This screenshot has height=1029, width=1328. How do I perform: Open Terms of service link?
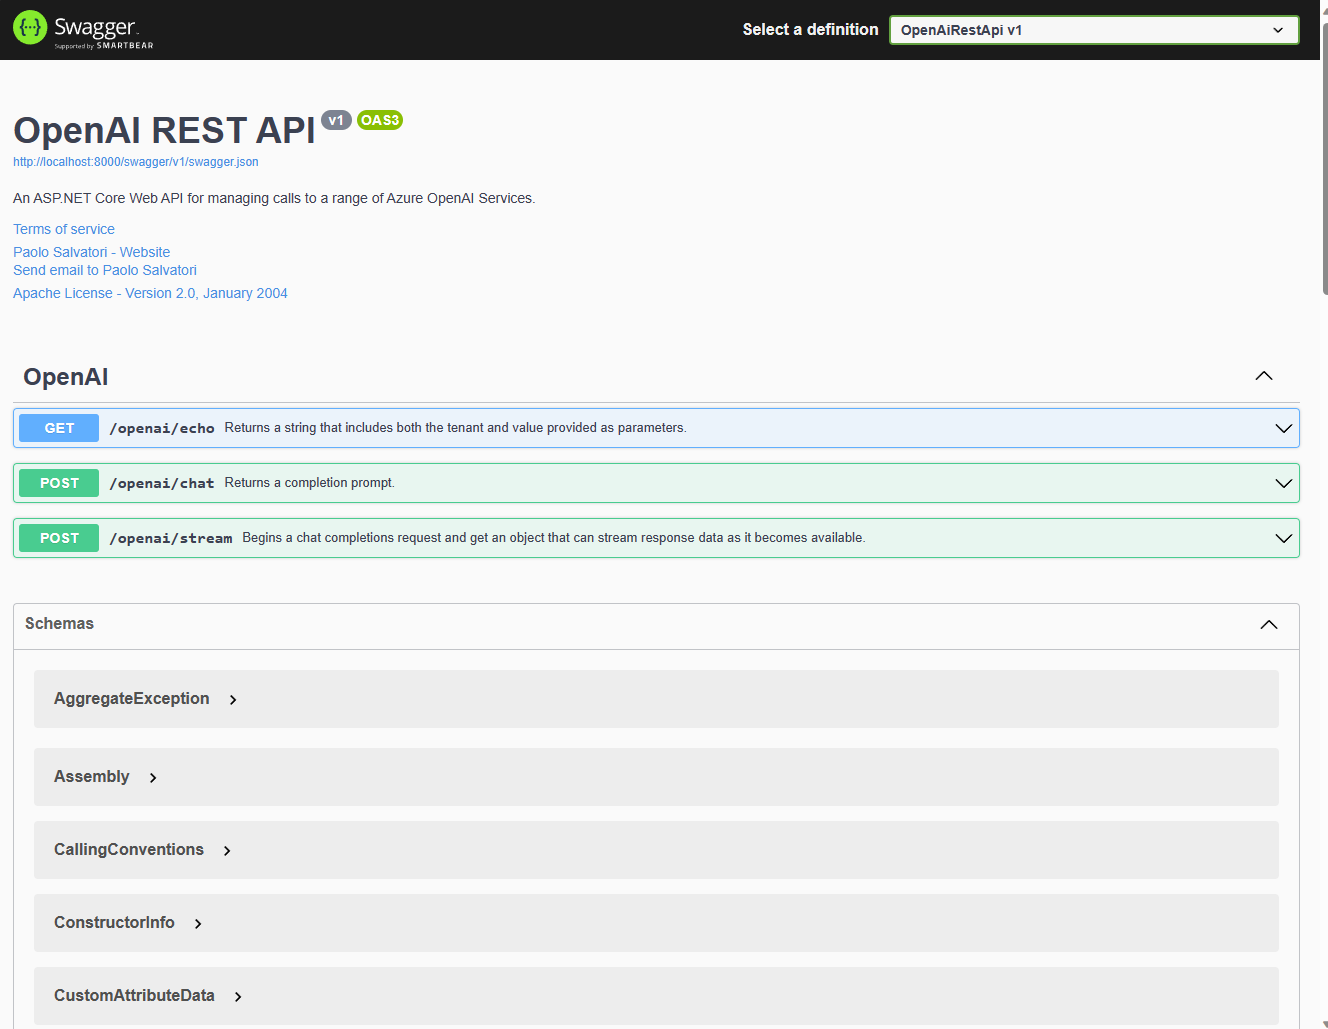(x=64, y=229)
